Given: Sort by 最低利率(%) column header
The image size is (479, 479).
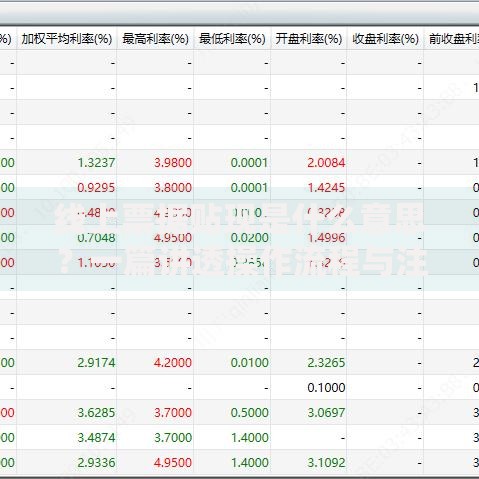Looking at the screenshot, I should pyautogui.click(x=232, y=39).
